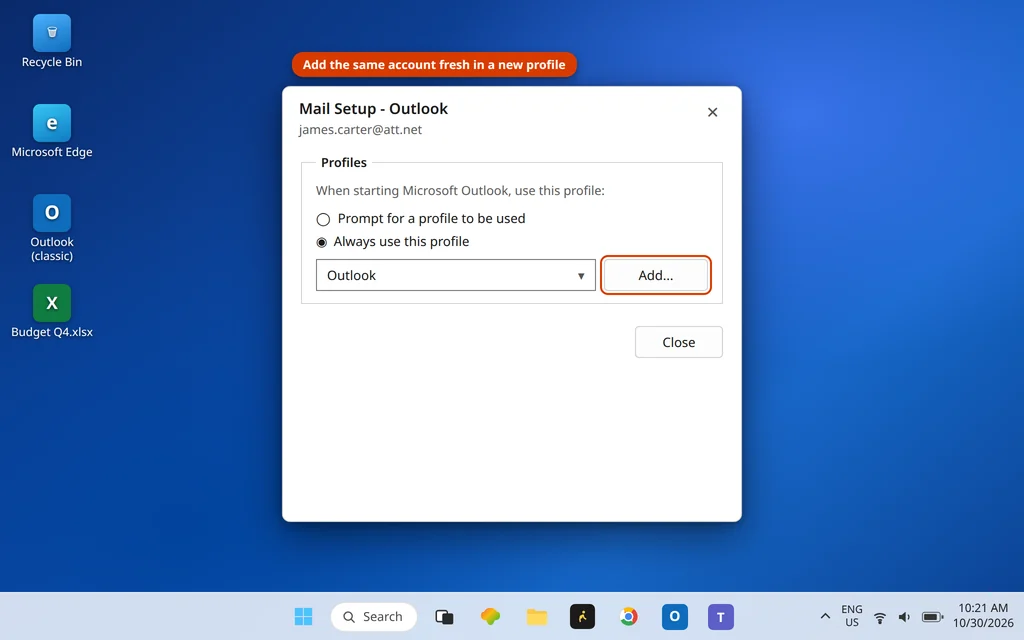Open the Budget Q4.xlsx desktop file
Viewport: 1024px width, 640px height.
(52, 312)
